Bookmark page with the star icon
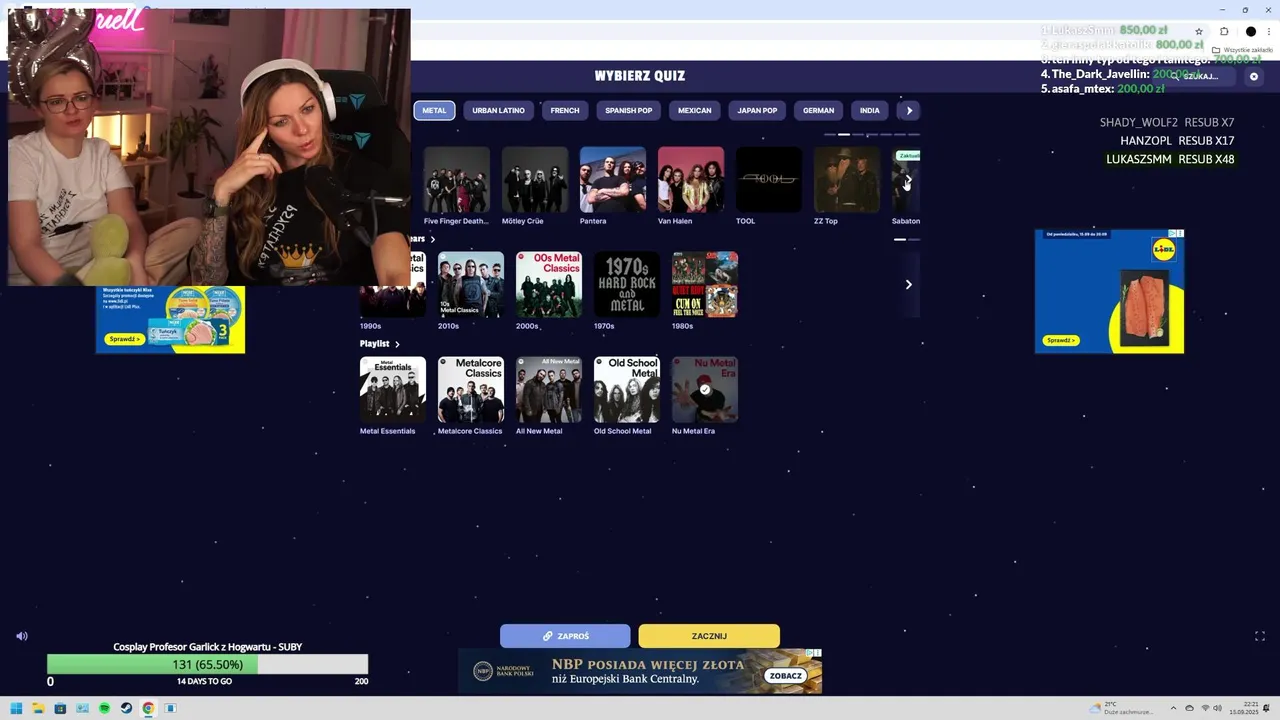 [1199, 31]
